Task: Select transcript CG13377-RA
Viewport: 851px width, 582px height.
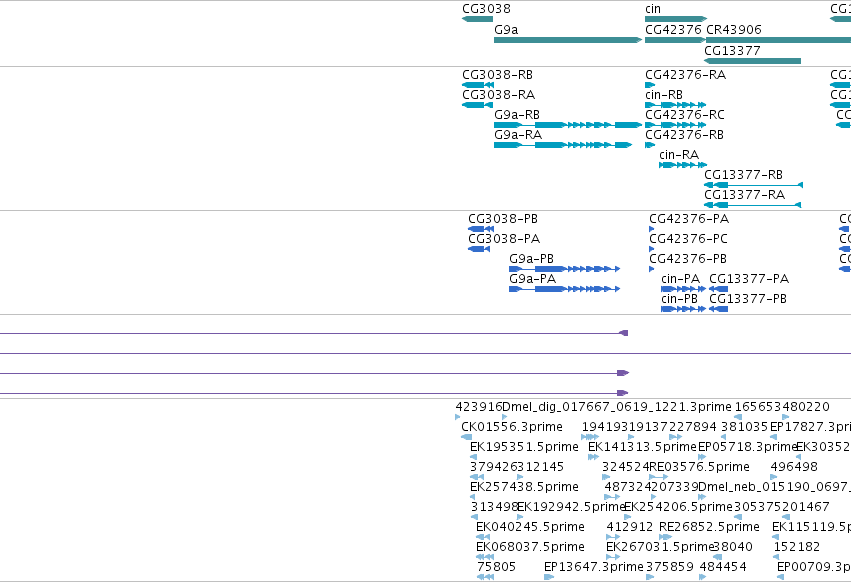Action: click(752, 205)
